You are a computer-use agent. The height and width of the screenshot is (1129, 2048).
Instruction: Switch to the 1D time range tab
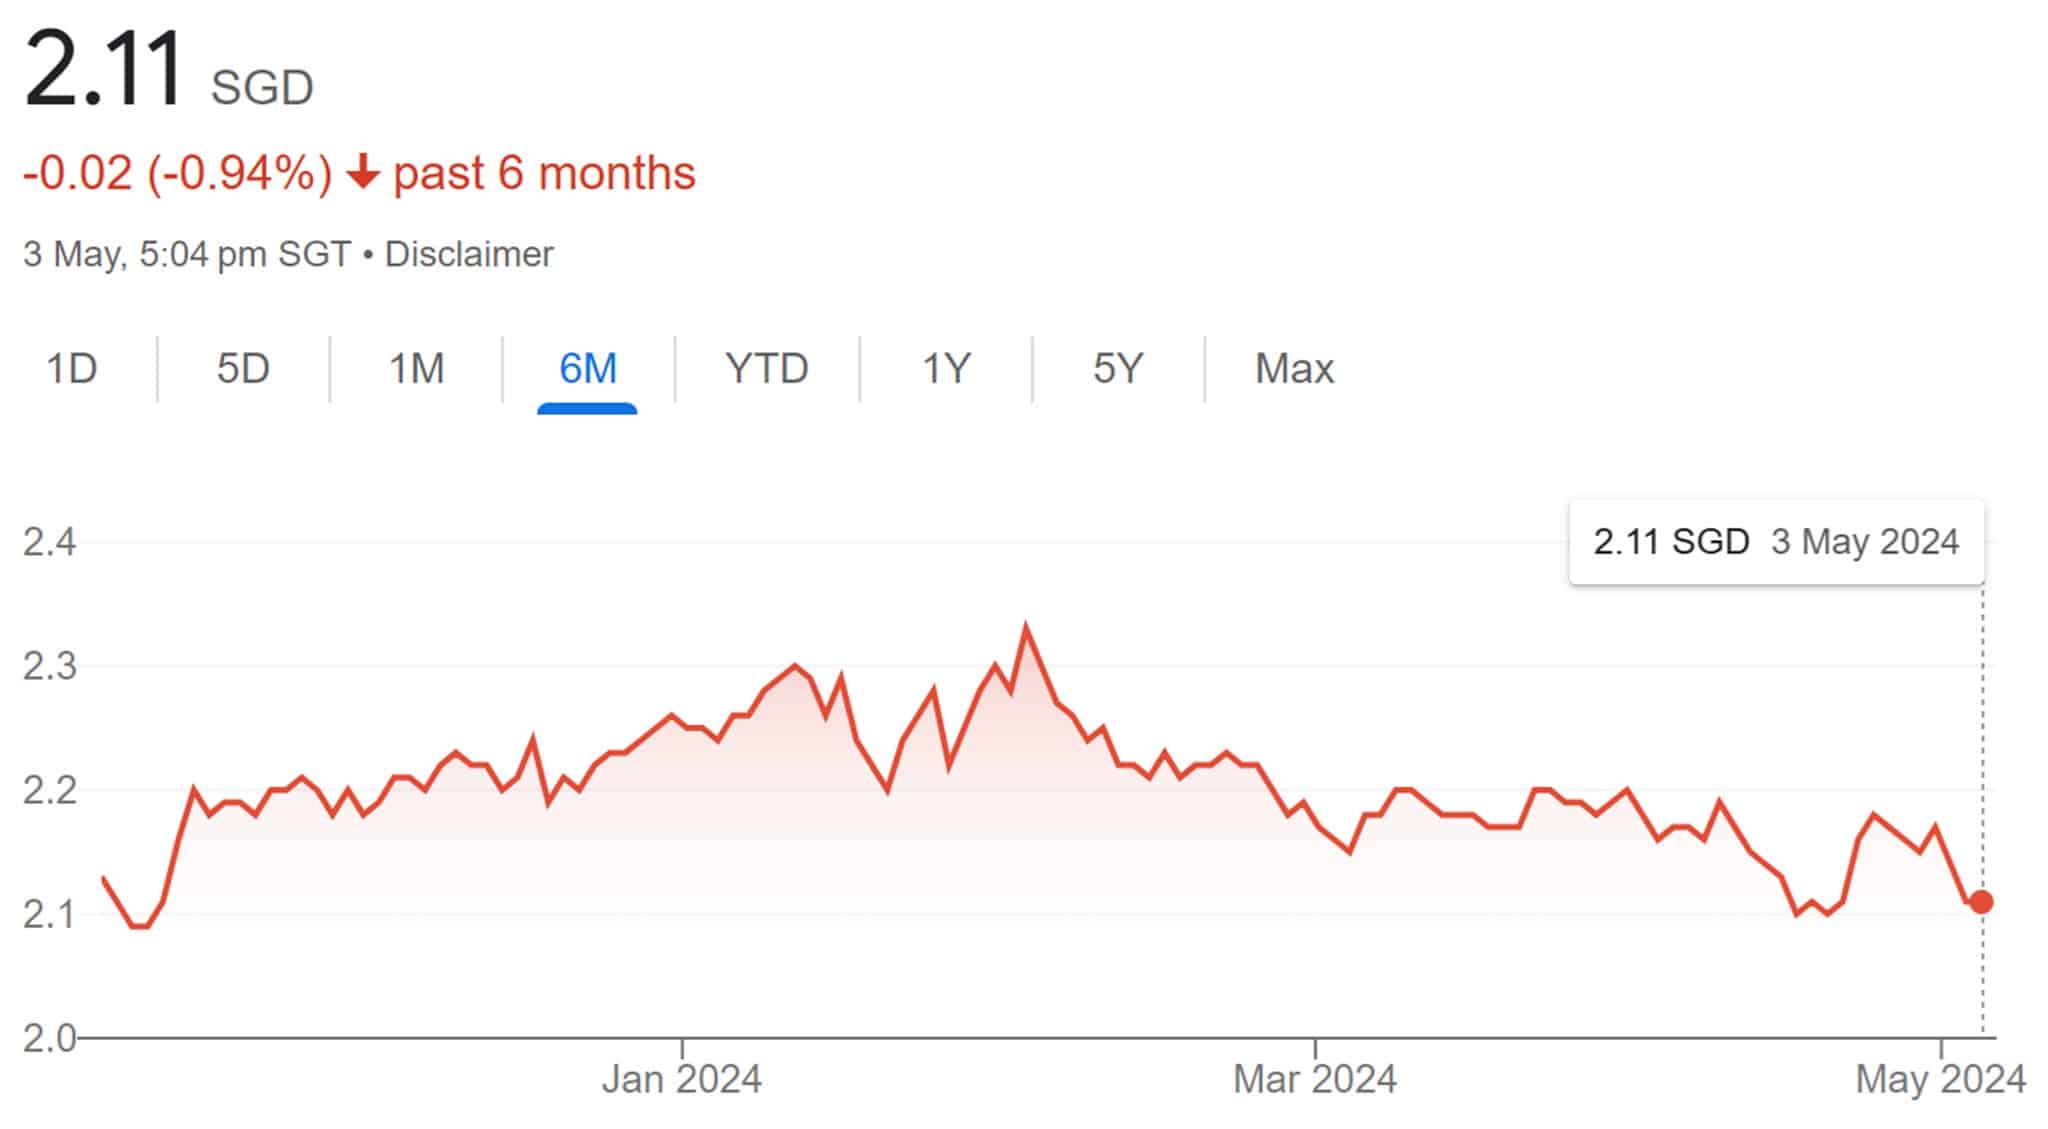(x=72, y=369)
